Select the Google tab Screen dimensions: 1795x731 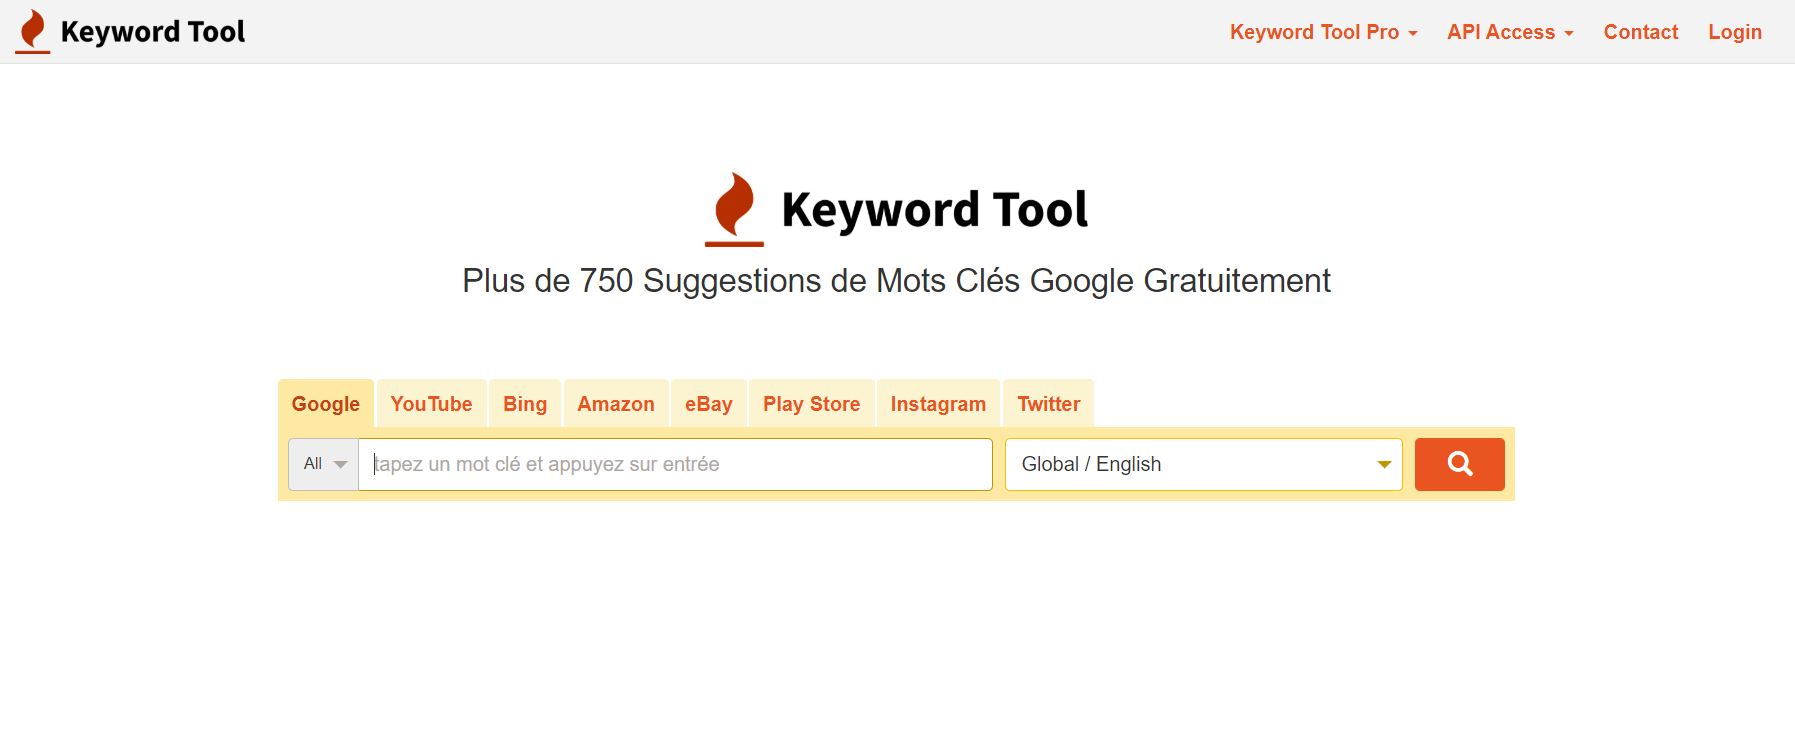pyautogui.click(x=326, y=404)
